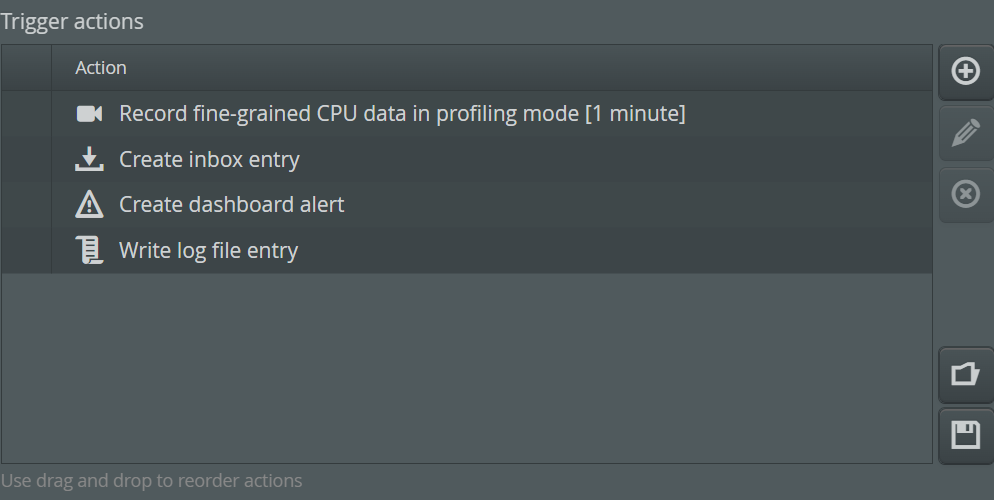Click the add trigger action plus button
This screenshot has height=500, width=994.
pos(965,71)
